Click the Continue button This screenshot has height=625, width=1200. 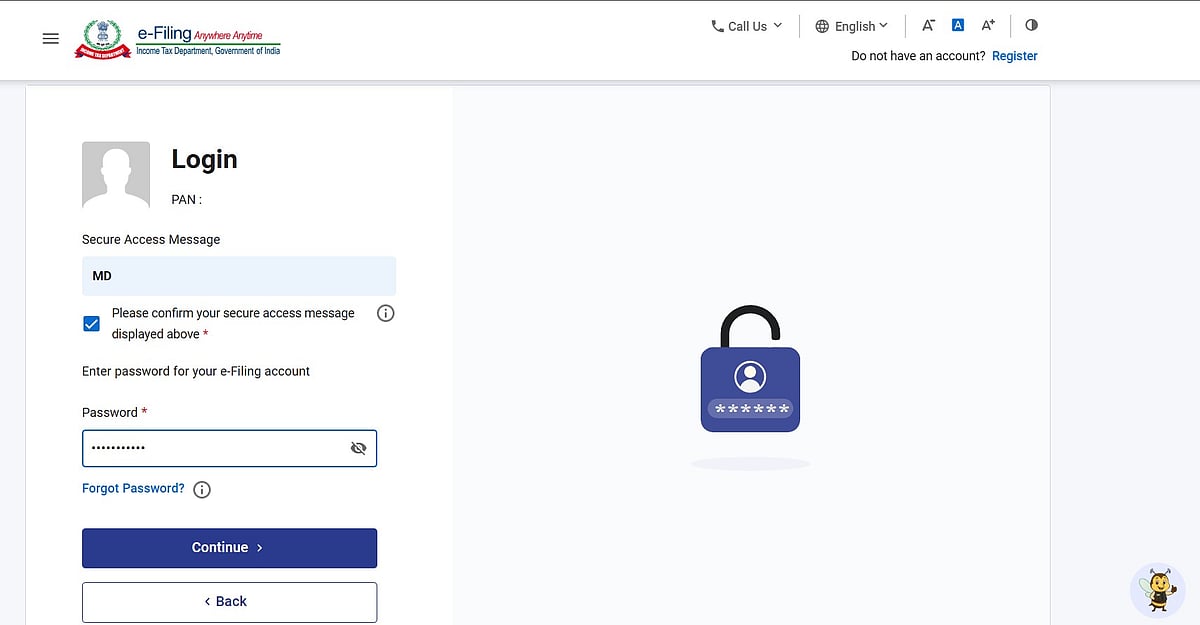coord(229,548)
